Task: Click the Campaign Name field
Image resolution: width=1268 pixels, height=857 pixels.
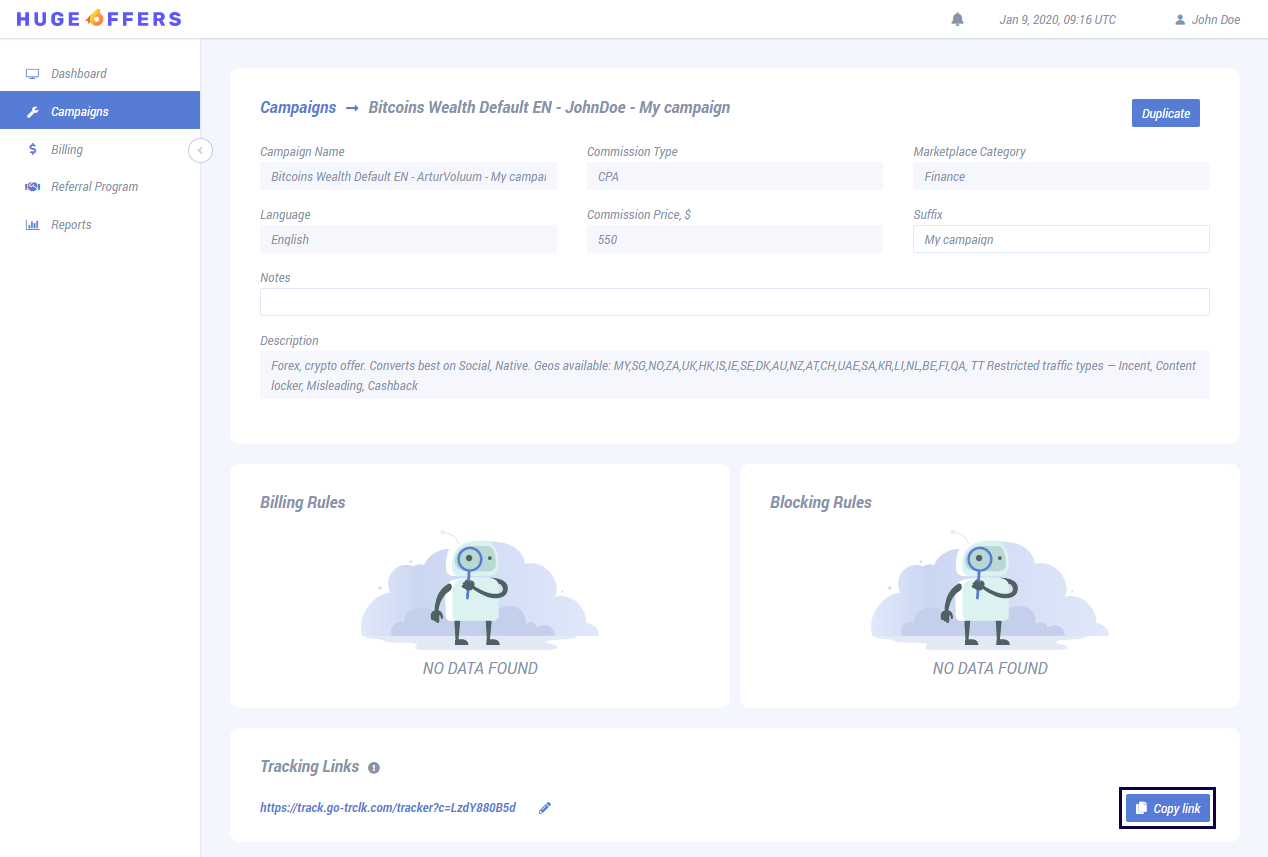Action: (x=408, y=177)
